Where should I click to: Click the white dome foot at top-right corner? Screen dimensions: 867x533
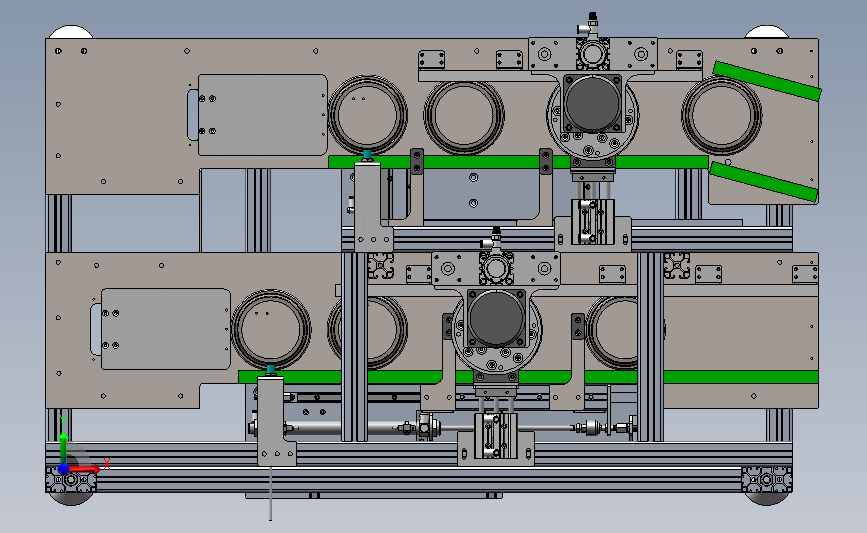766,32
